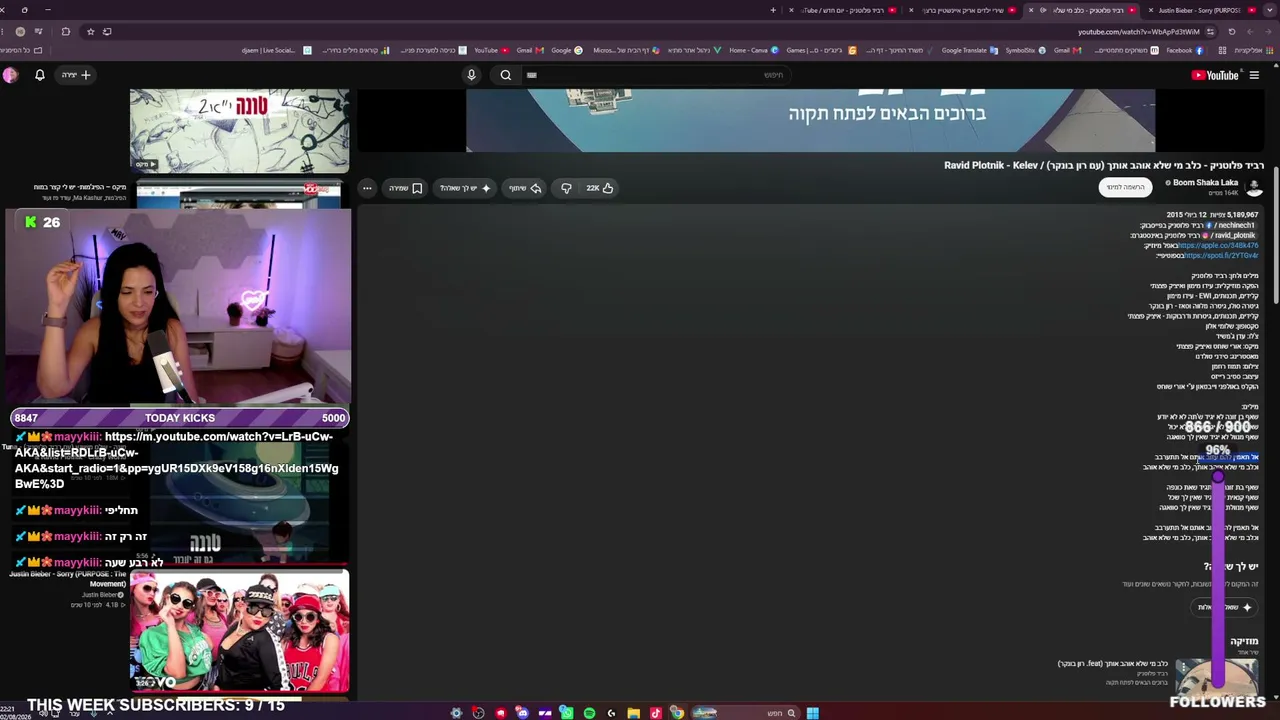Click the 5,189,967 view count text
Viewport: 1280px width, 720px height.
[1234, 215]
